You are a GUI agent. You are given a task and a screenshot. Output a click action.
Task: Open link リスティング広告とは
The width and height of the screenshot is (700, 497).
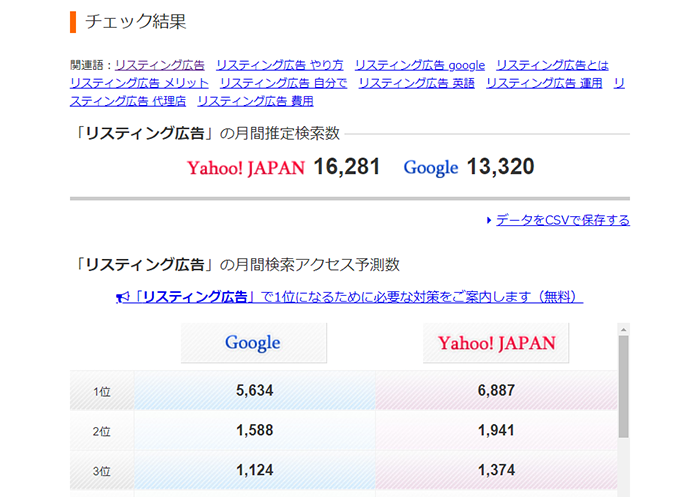552,65
